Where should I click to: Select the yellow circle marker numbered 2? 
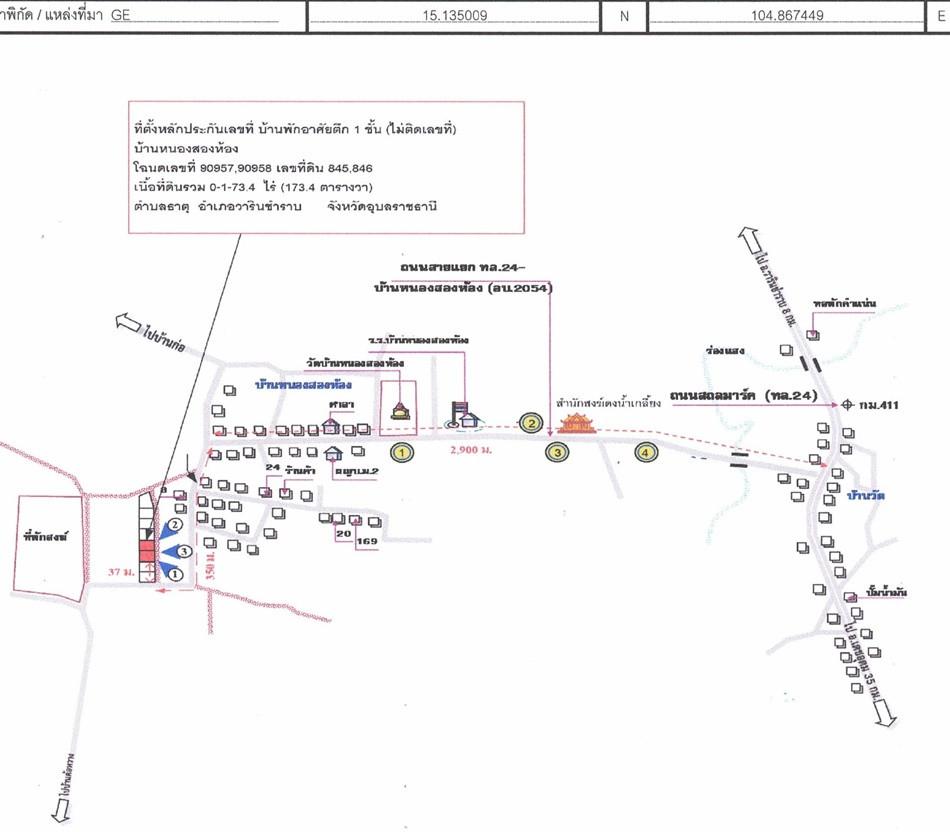click(532, 424)
